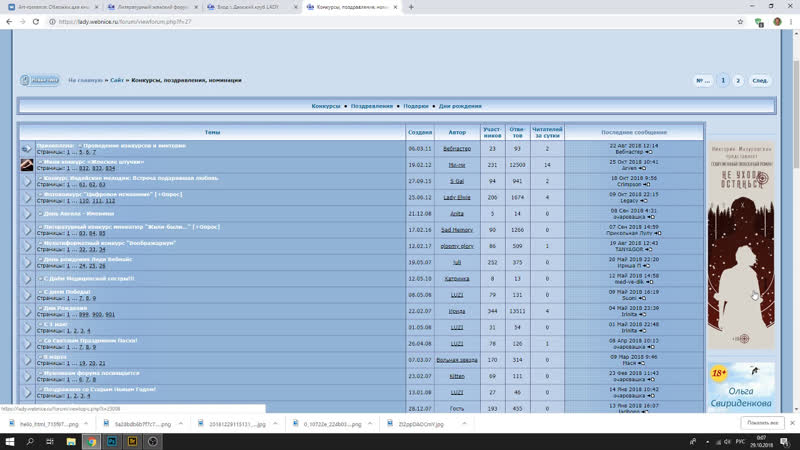Click the Читателей за сутки column header

pyautogui.click(x=547, y=132)
